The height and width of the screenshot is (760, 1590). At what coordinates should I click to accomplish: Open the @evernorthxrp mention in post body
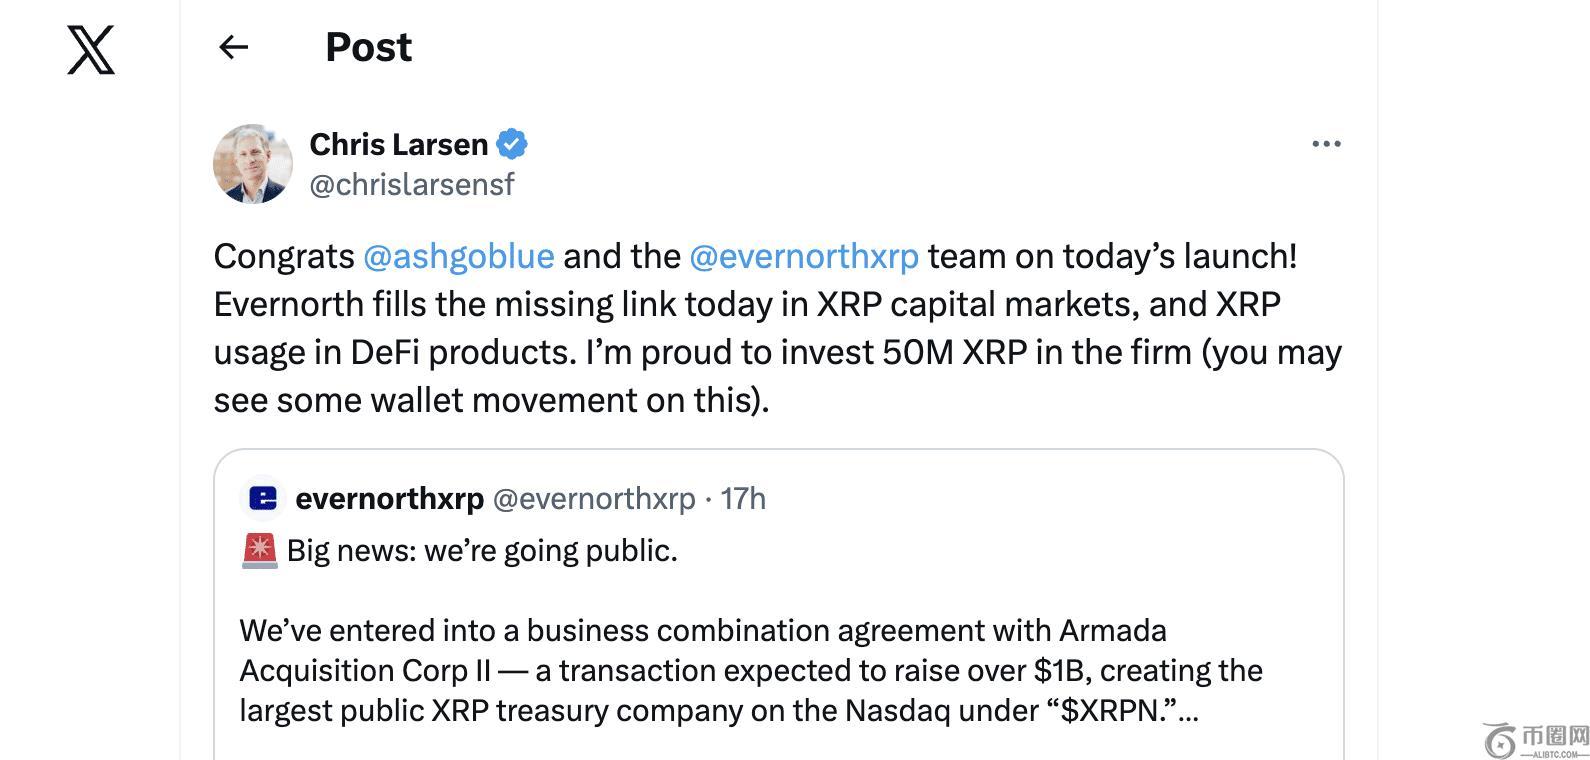[803, 256]
